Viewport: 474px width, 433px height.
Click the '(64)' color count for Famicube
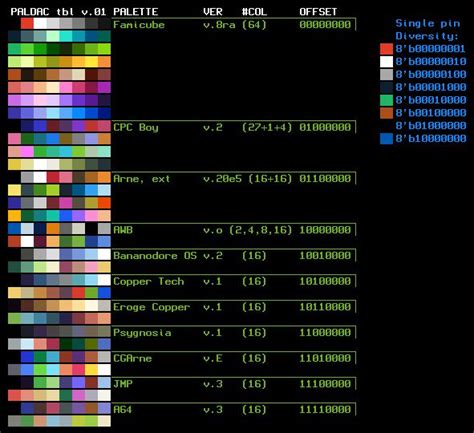click(254, 25)
